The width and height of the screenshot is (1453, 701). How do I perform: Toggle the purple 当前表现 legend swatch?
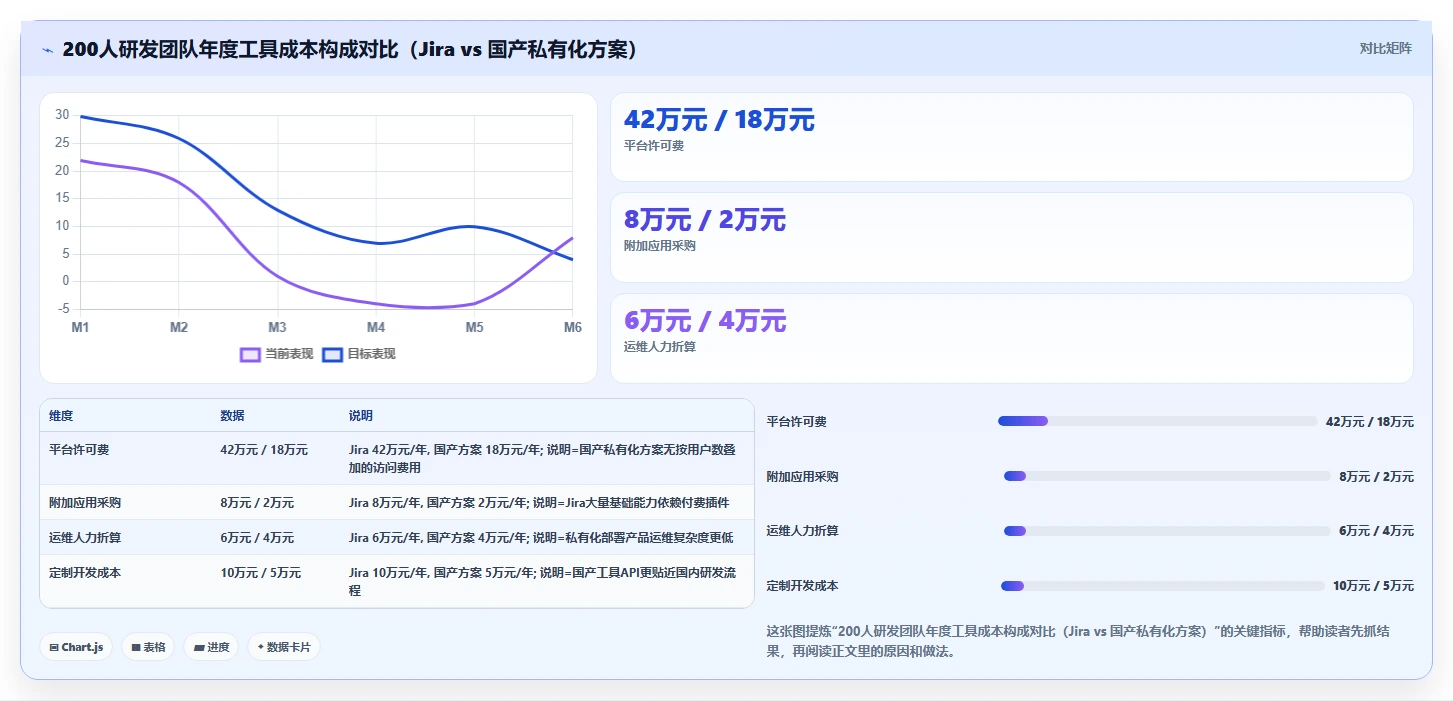click(x=250, y=354)
